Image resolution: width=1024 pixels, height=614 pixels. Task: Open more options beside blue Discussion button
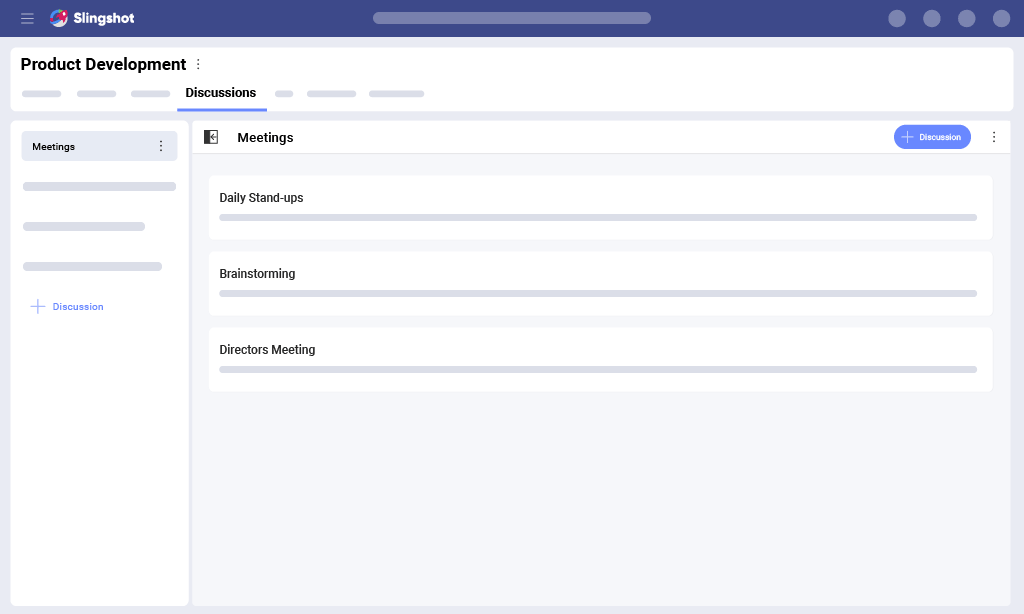993,137
